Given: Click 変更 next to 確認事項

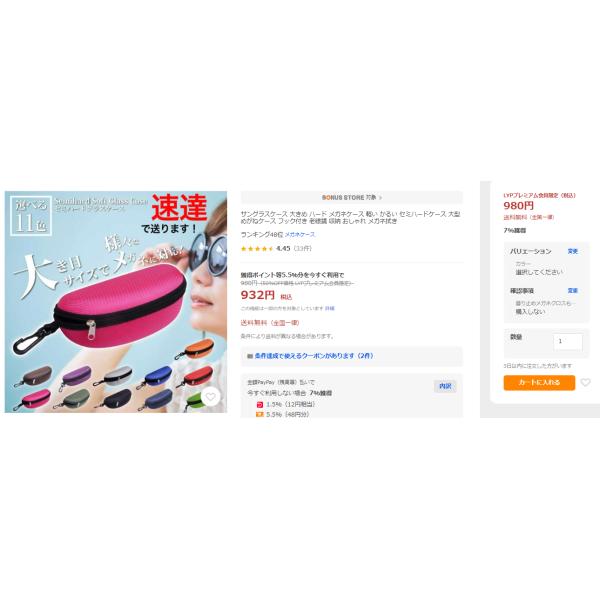Looking at the screenshot, I should 572,291.
